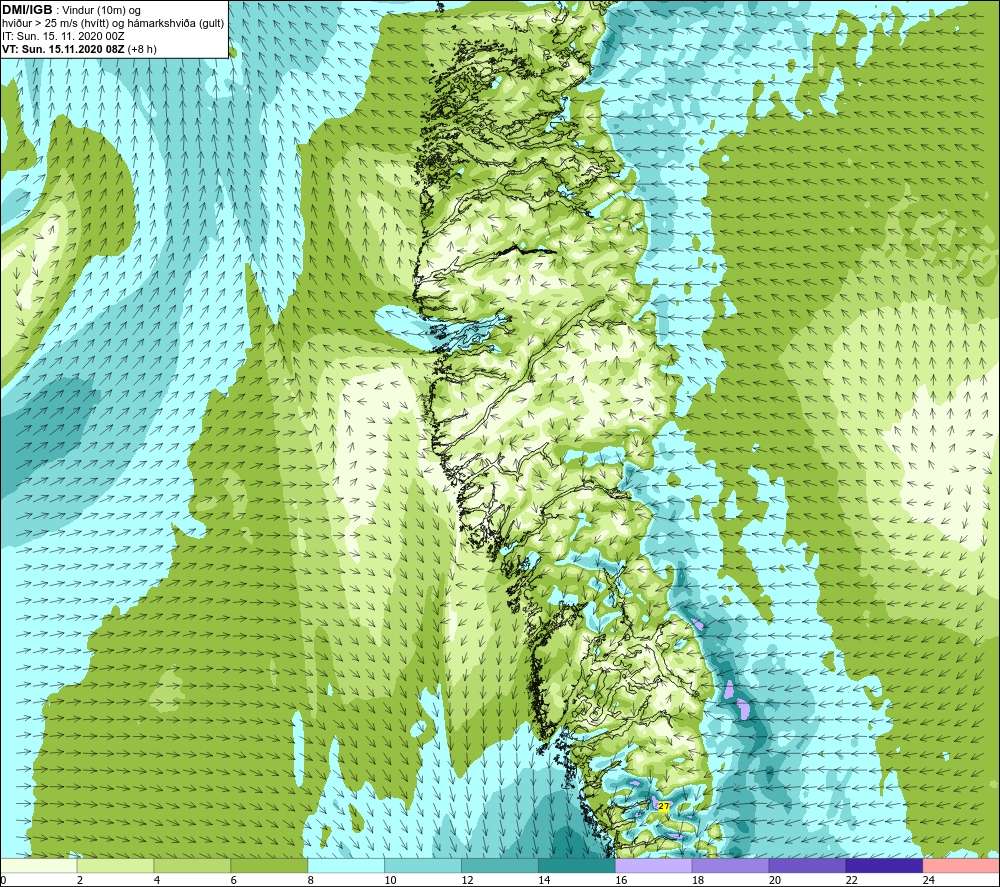Click the 'Vindur (10m) og' heading text
This screenshot has width=1000, height=887.
pos(101,11)
